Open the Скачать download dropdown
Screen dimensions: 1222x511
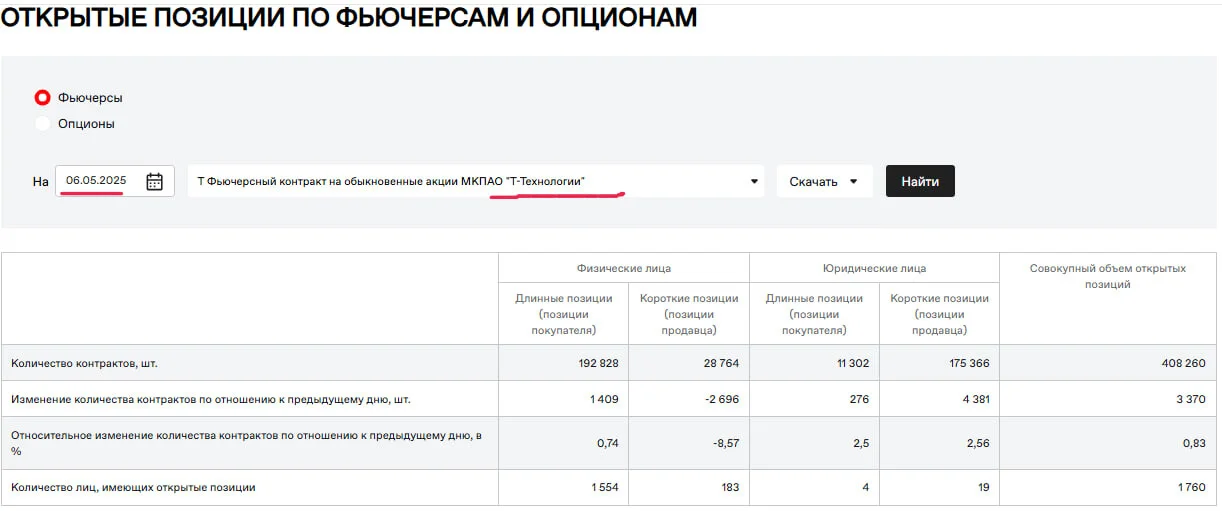click(x=824, y=181)
